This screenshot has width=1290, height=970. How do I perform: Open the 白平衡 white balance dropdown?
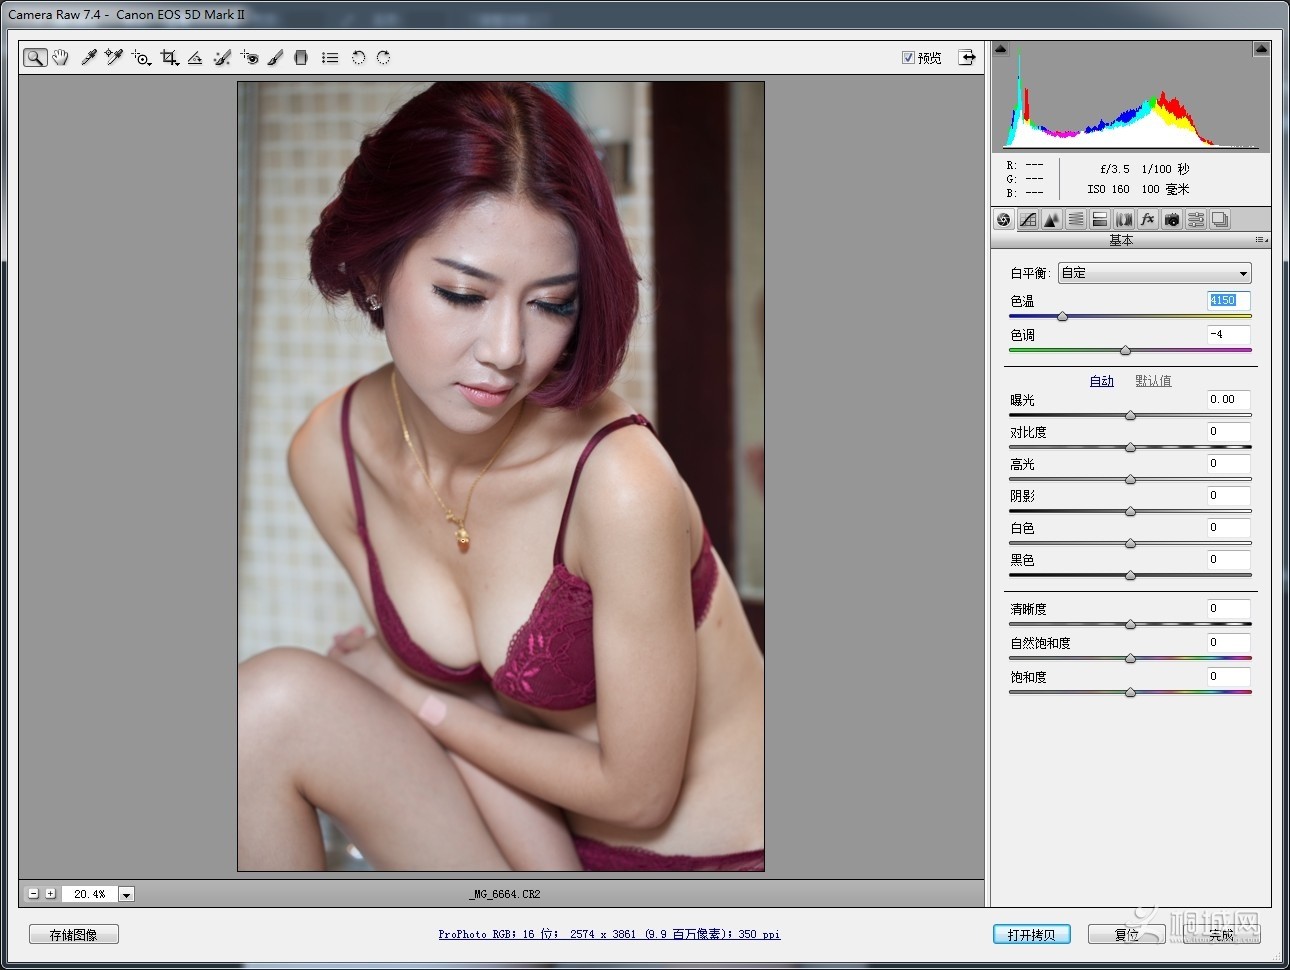coord(1154,273)
